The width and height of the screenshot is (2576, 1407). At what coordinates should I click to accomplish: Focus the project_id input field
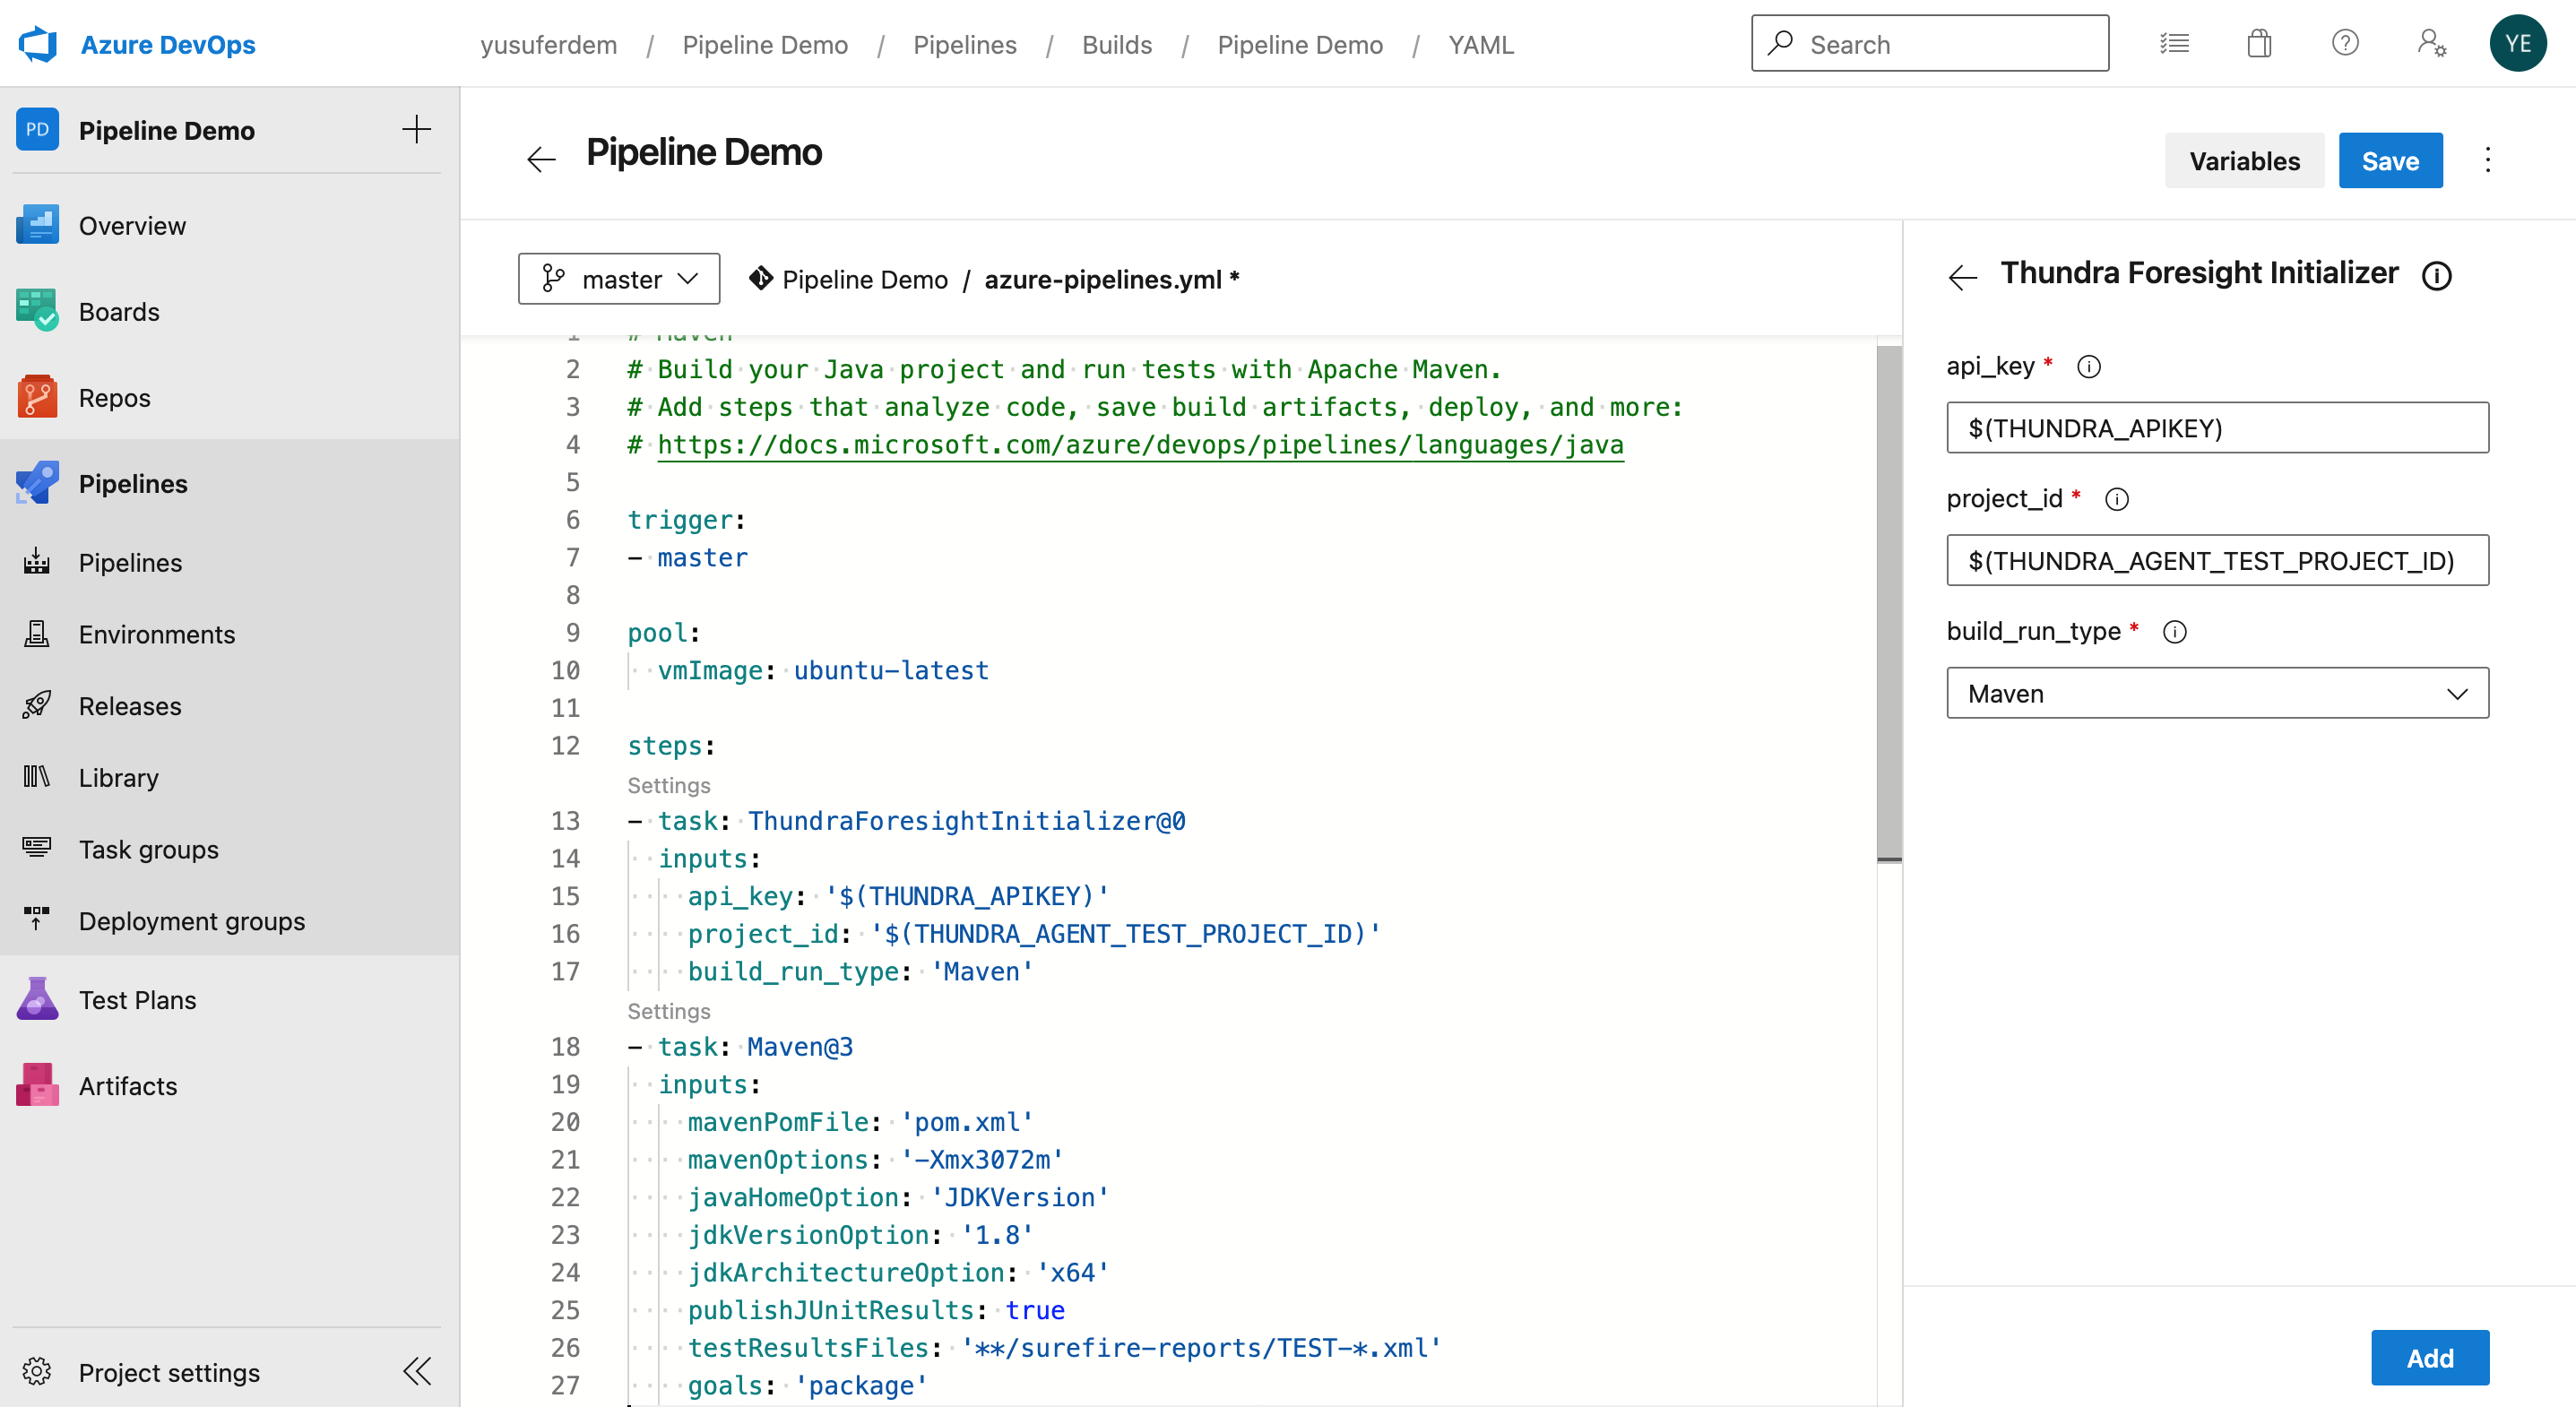(2217, 561)
